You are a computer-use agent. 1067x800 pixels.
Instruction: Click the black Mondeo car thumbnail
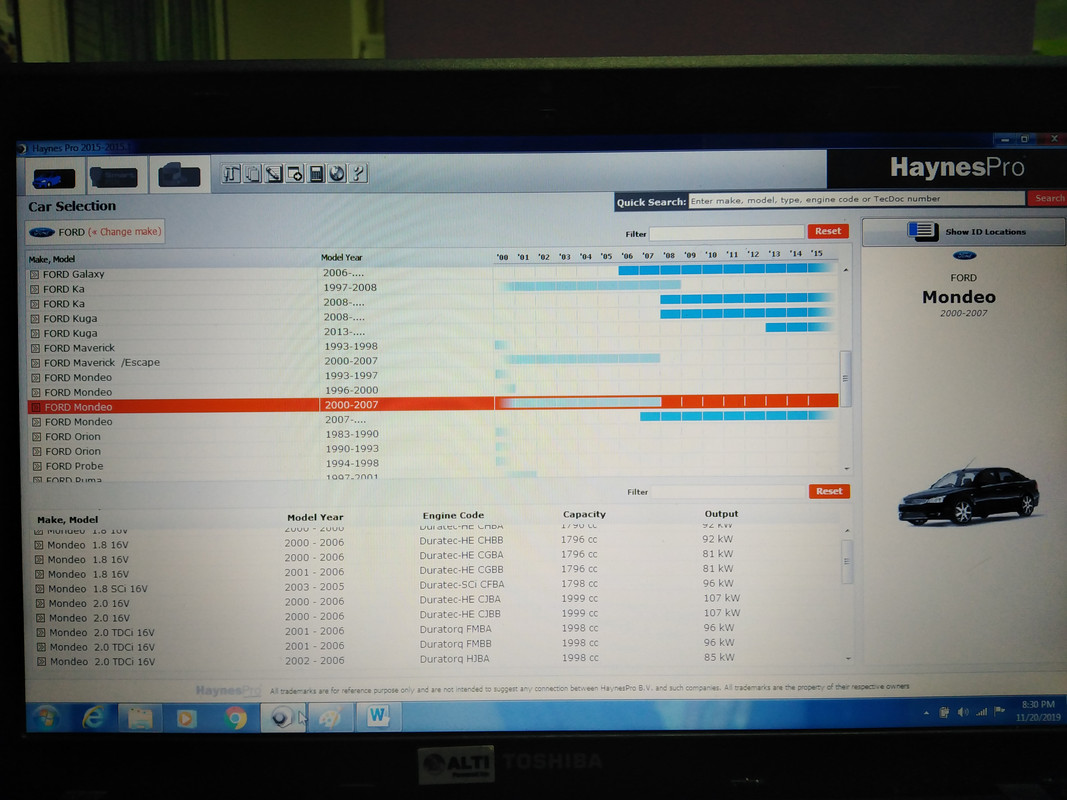coord(968,495)
